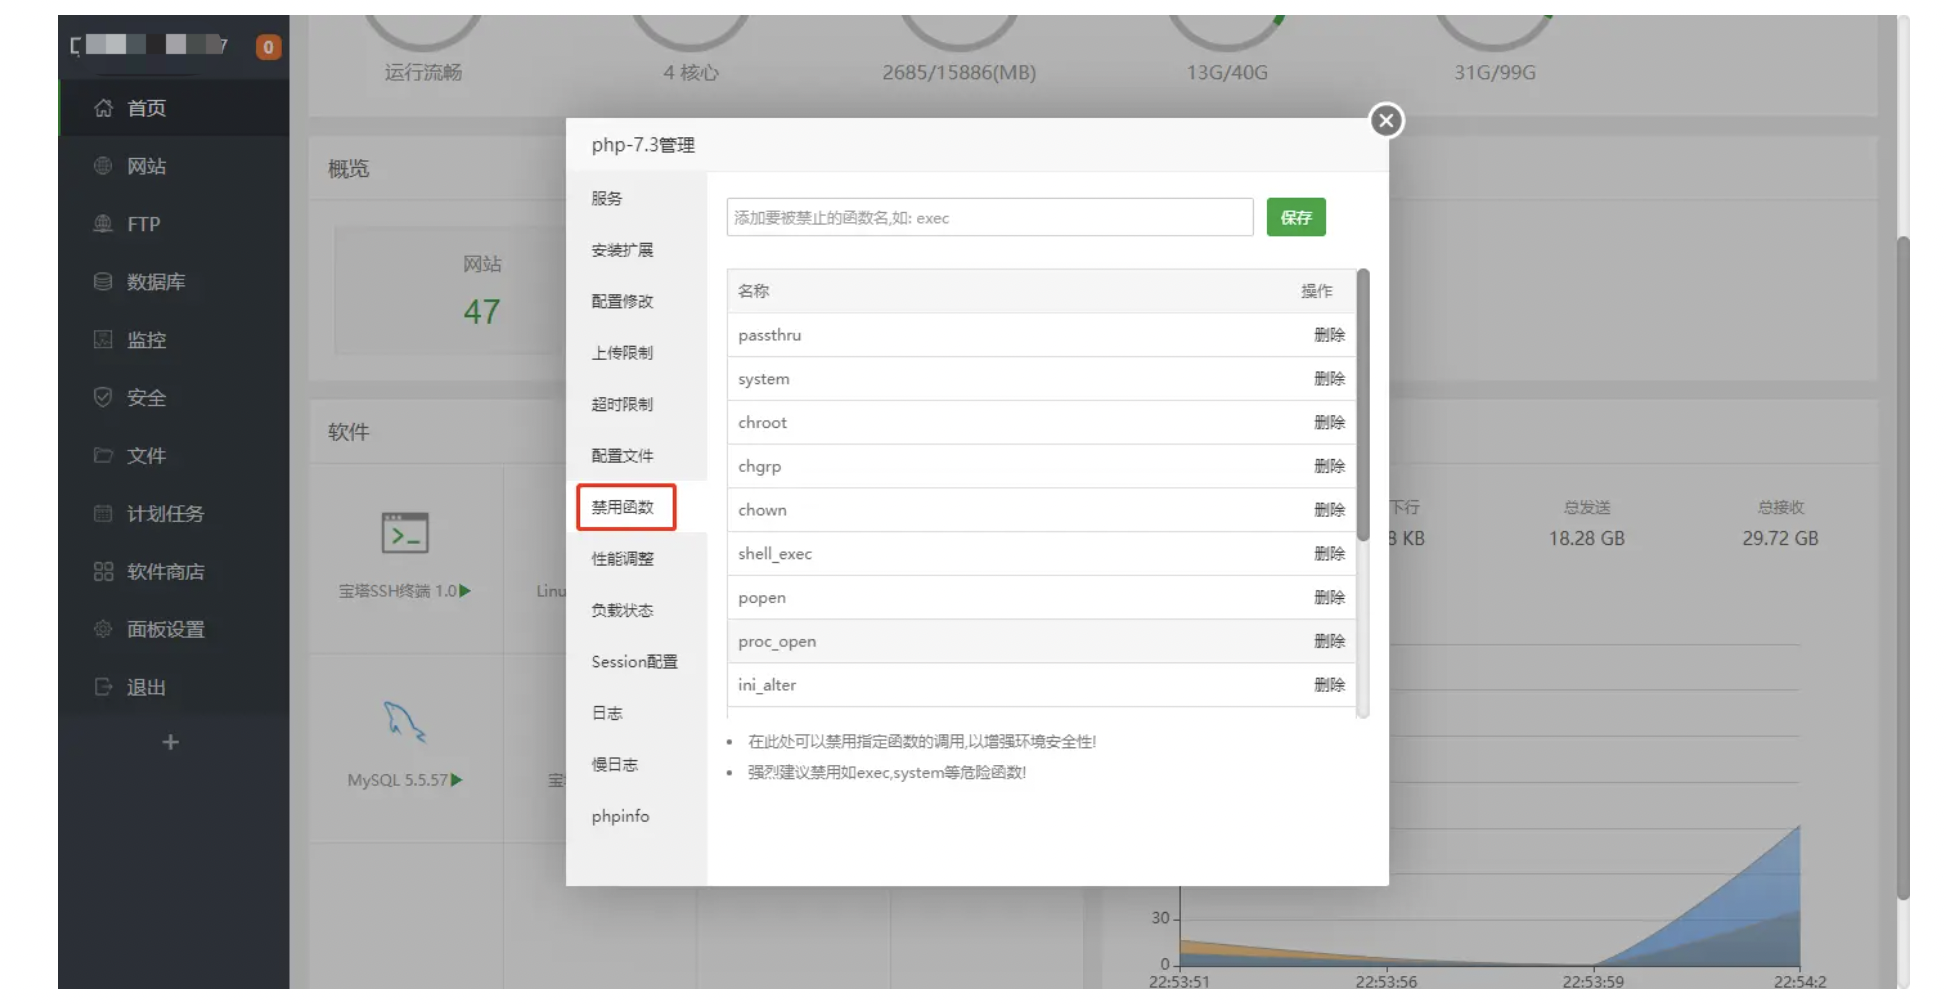
Task: Click the shell_exec name in the list
Action: 775,554
